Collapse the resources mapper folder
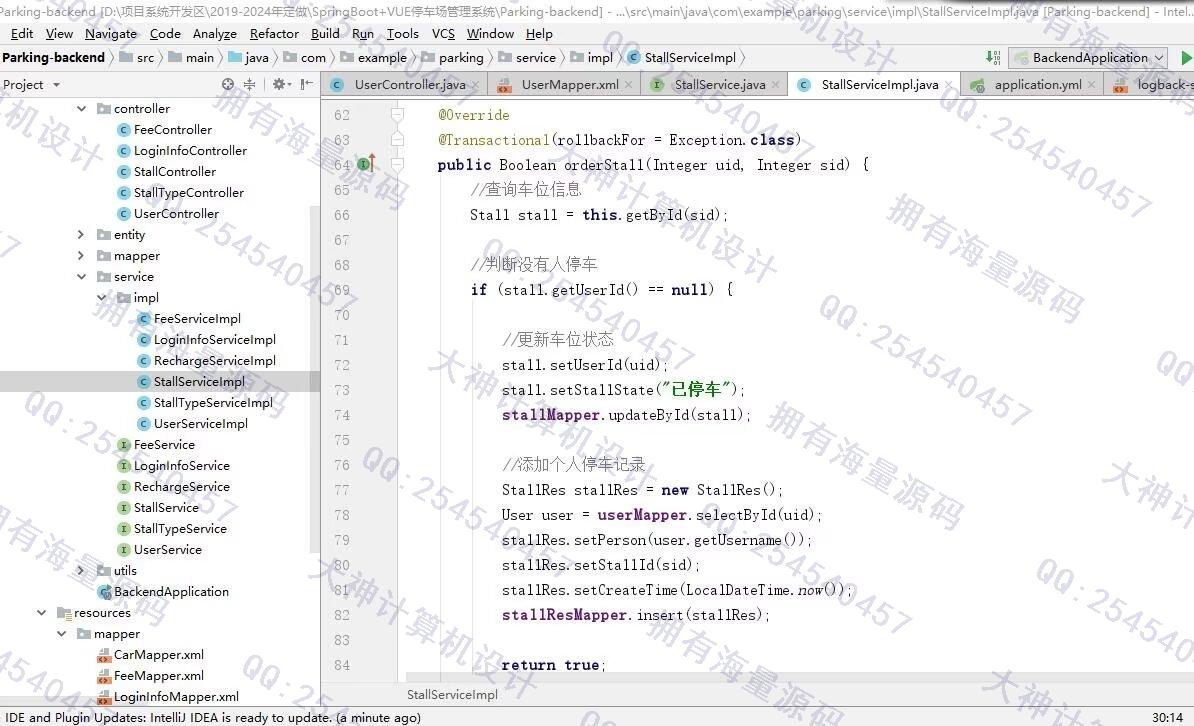 [x=62, y=633]
